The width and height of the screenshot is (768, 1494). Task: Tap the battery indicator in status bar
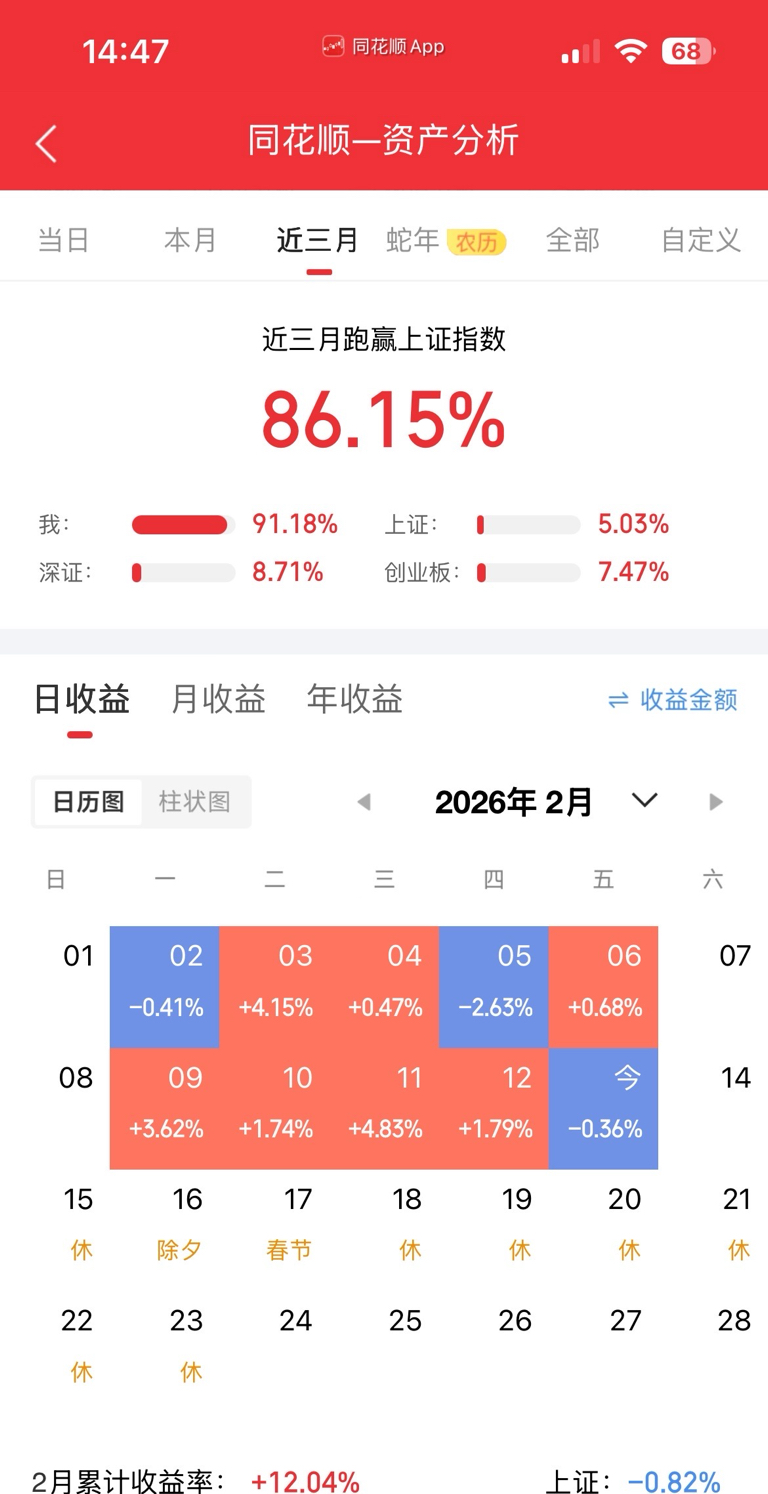click(x=688, y=51)
